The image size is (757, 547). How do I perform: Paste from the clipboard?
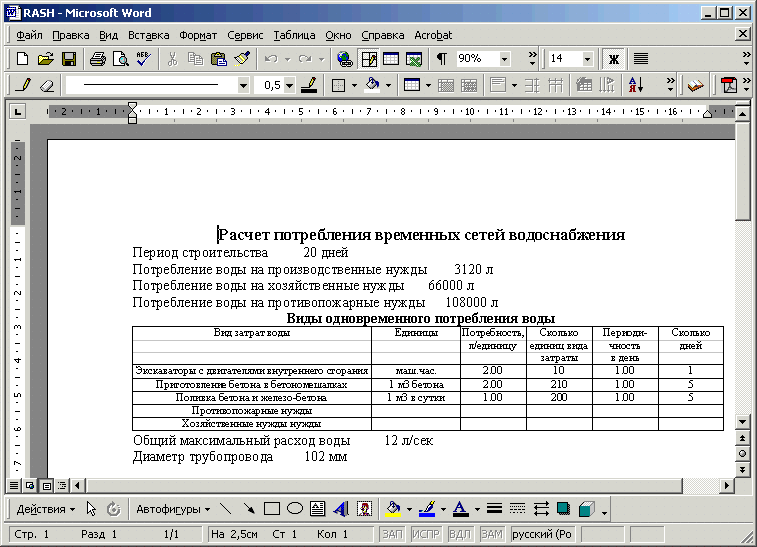coord(219,59)
